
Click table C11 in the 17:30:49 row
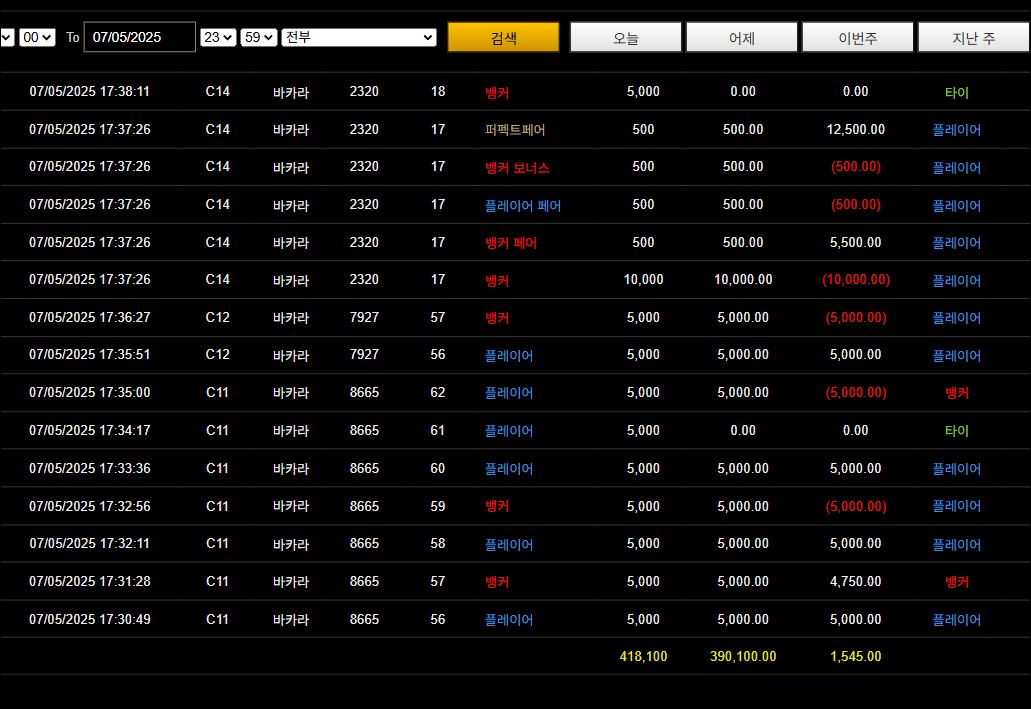coord(217,620)
